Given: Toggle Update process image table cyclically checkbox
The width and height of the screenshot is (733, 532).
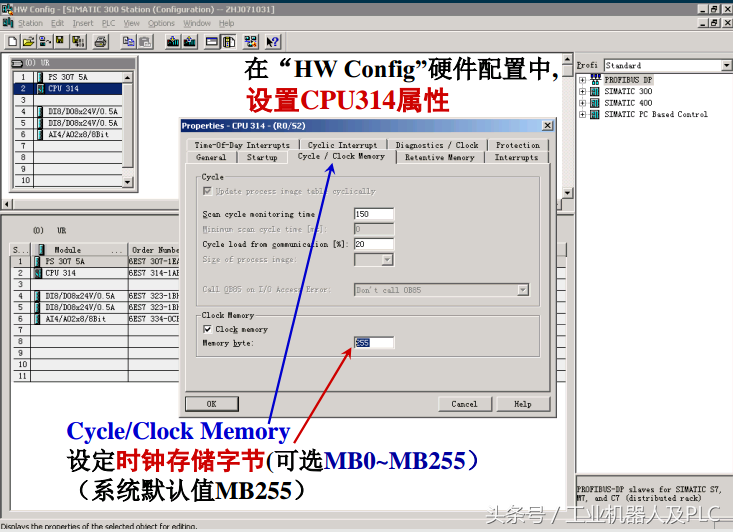Looking at the screenshot, I should pos(207,191).
